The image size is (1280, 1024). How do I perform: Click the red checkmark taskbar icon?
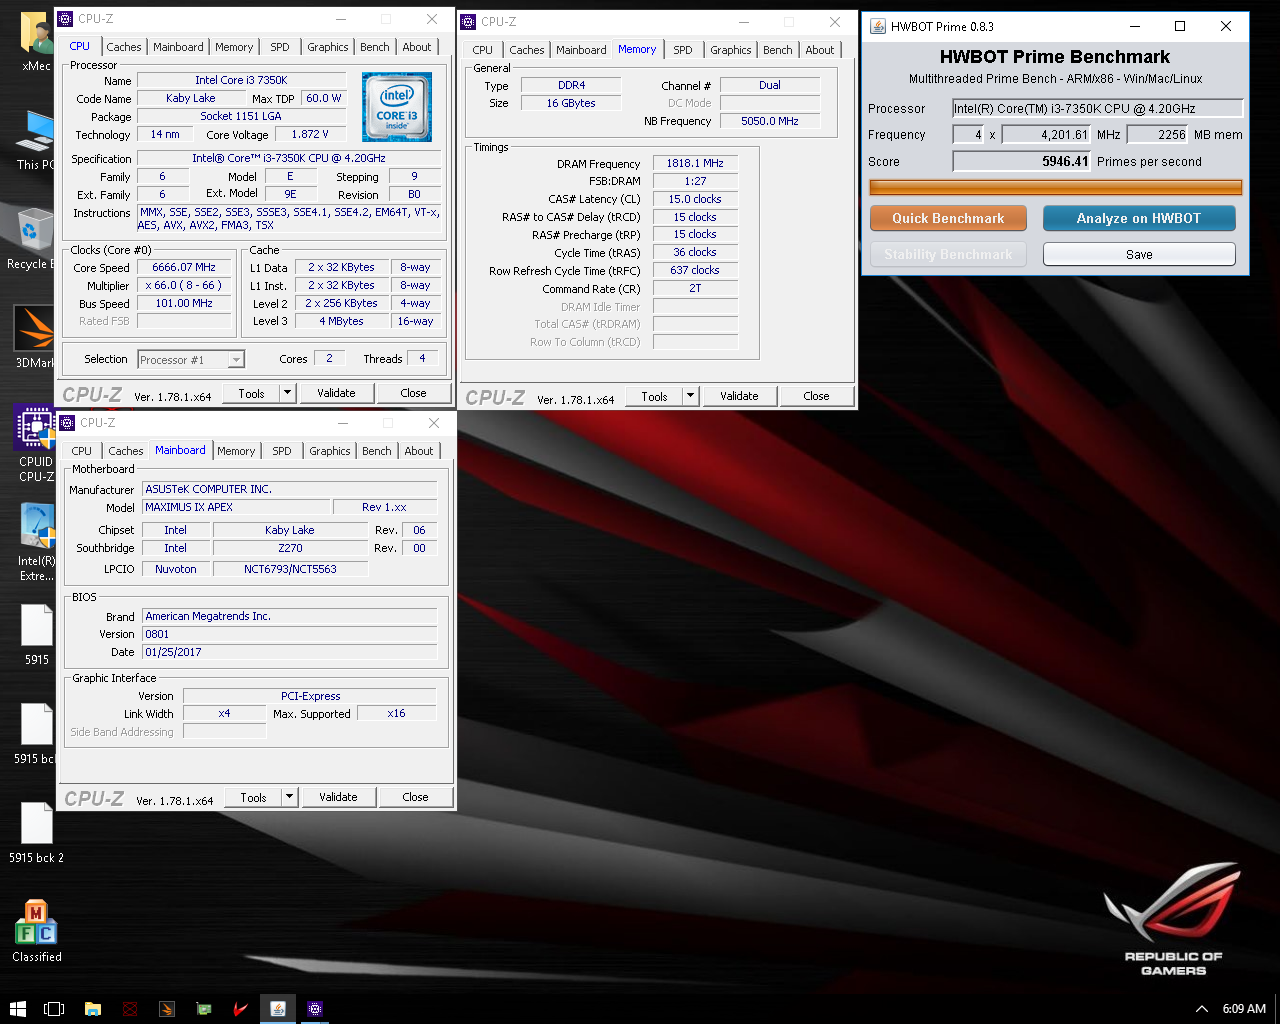point(240,1008)
